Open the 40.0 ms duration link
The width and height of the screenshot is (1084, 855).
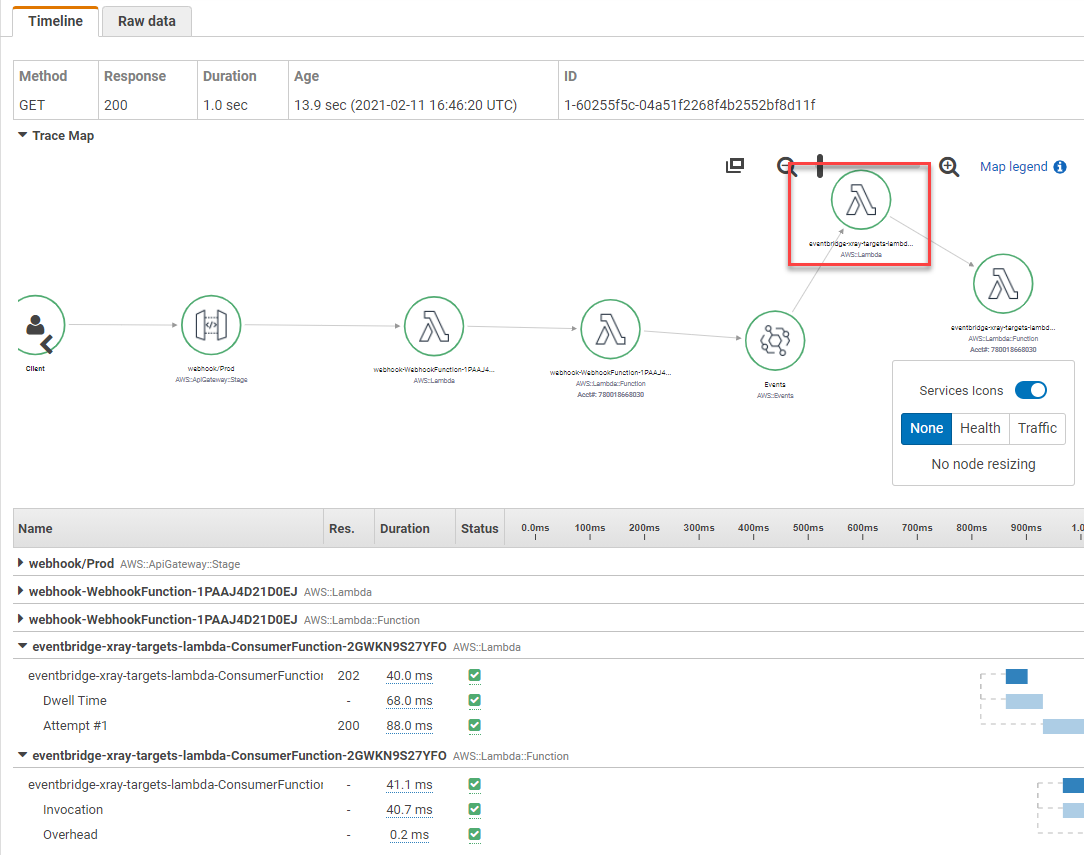[409, 676]
